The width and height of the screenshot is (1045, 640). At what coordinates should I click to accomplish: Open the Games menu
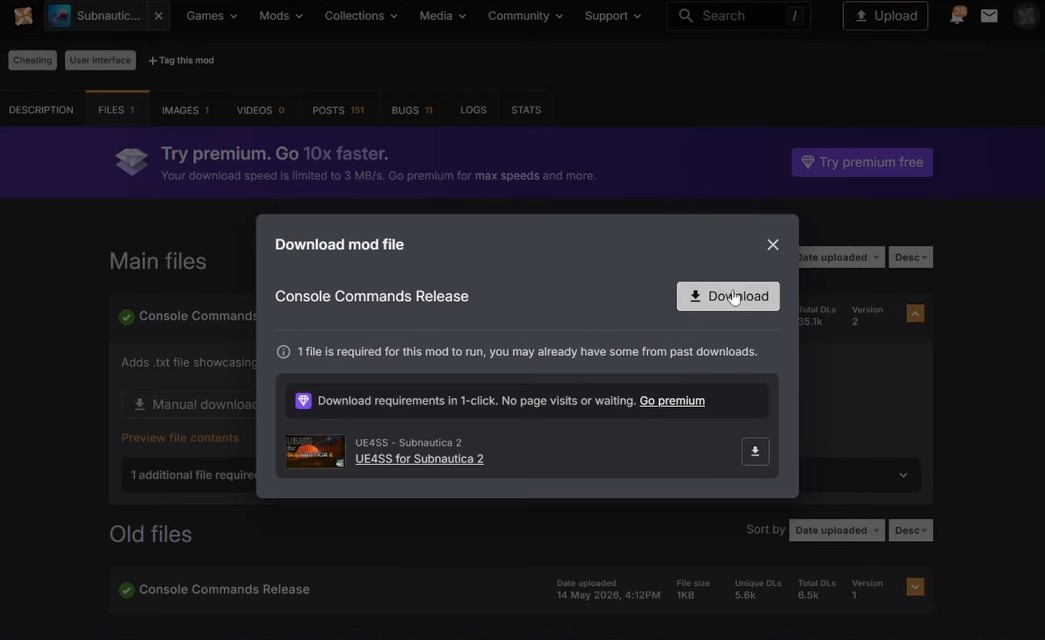click(211, 15)
